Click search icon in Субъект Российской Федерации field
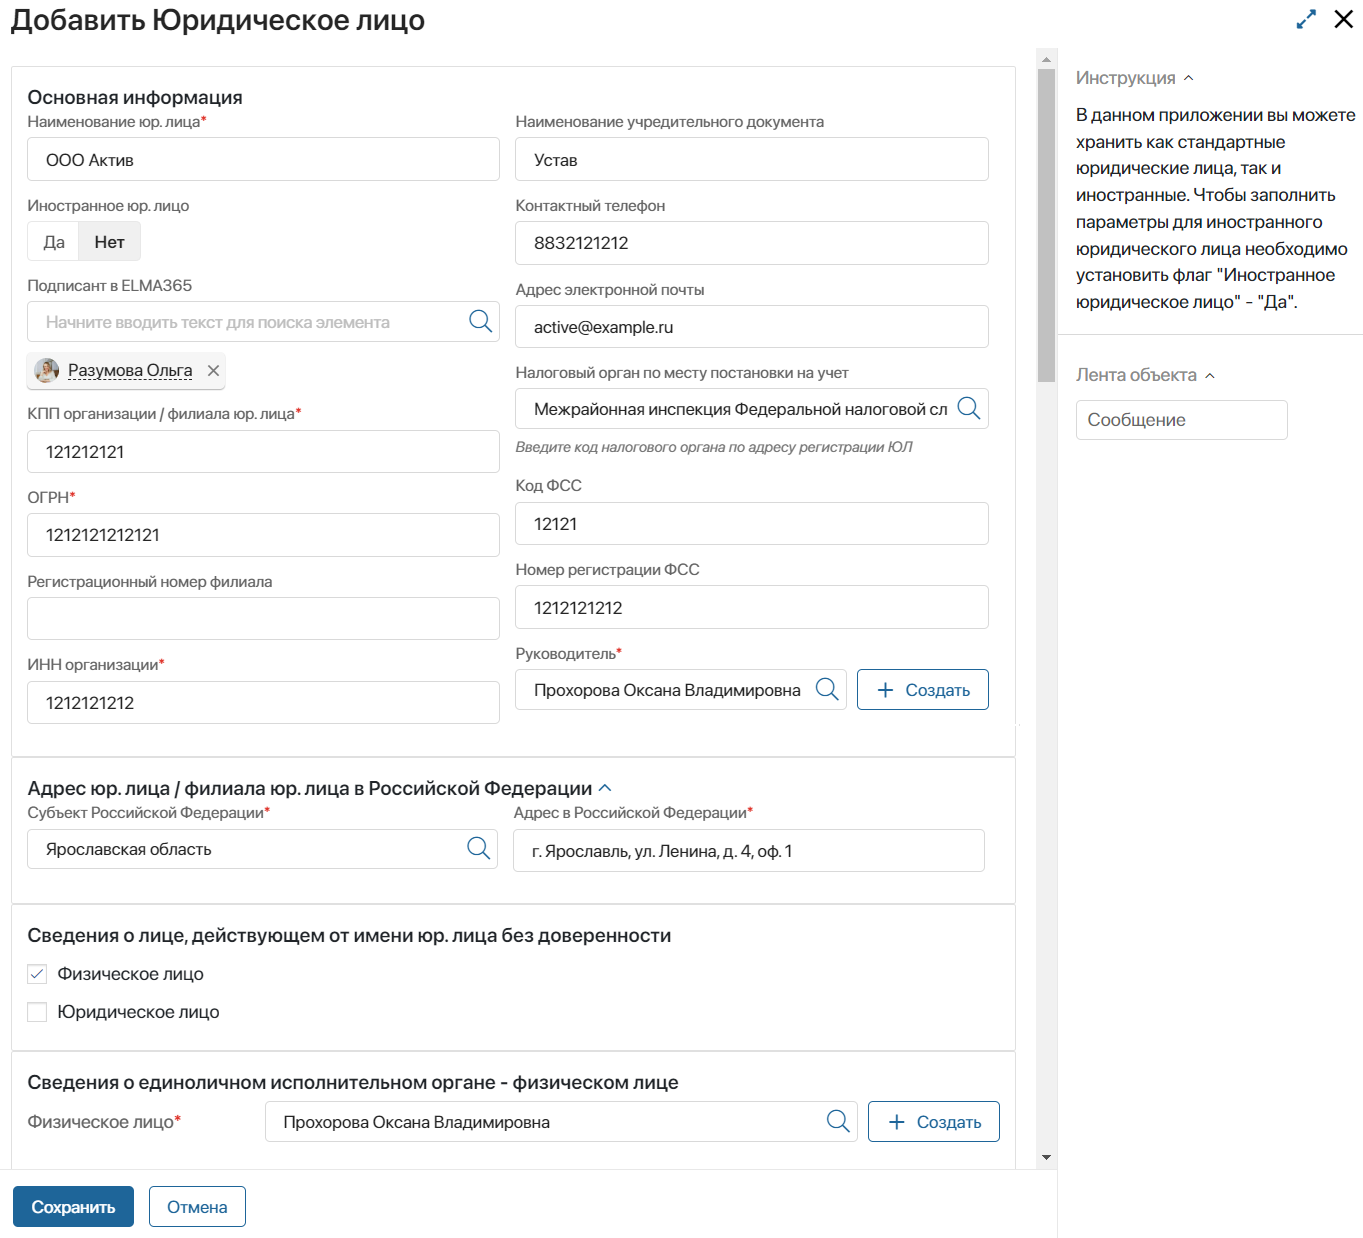The image size is (1363, 1238). 478,848
